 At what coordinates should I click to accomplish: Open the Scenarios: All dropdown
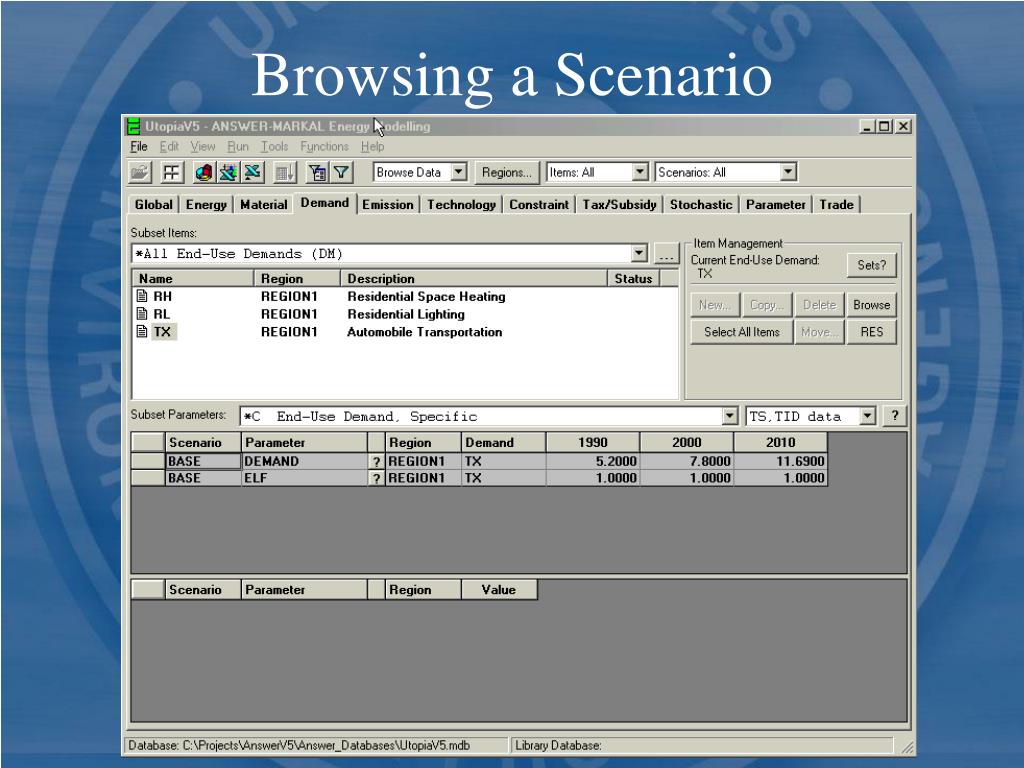point(788,172)
